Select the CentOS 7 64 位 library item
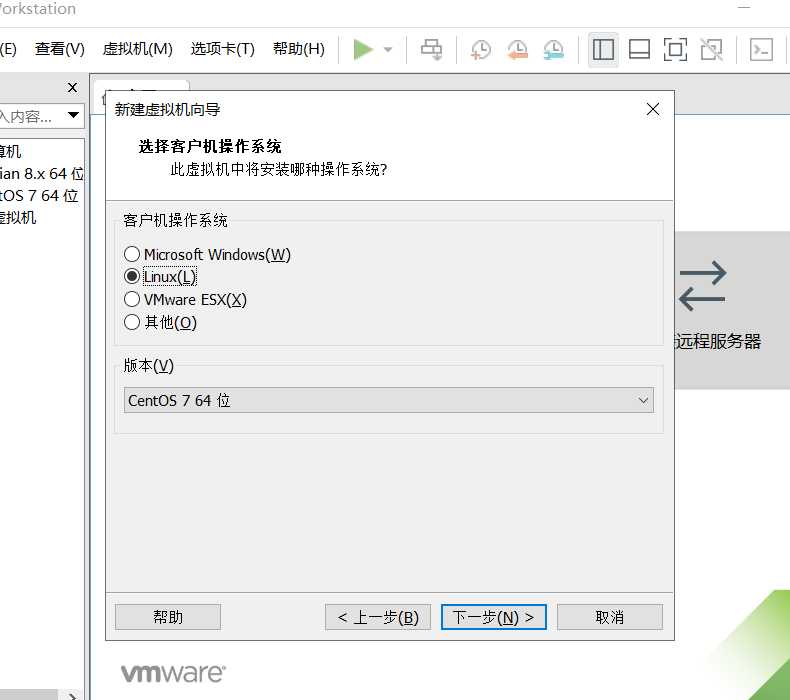 (41, 196)
